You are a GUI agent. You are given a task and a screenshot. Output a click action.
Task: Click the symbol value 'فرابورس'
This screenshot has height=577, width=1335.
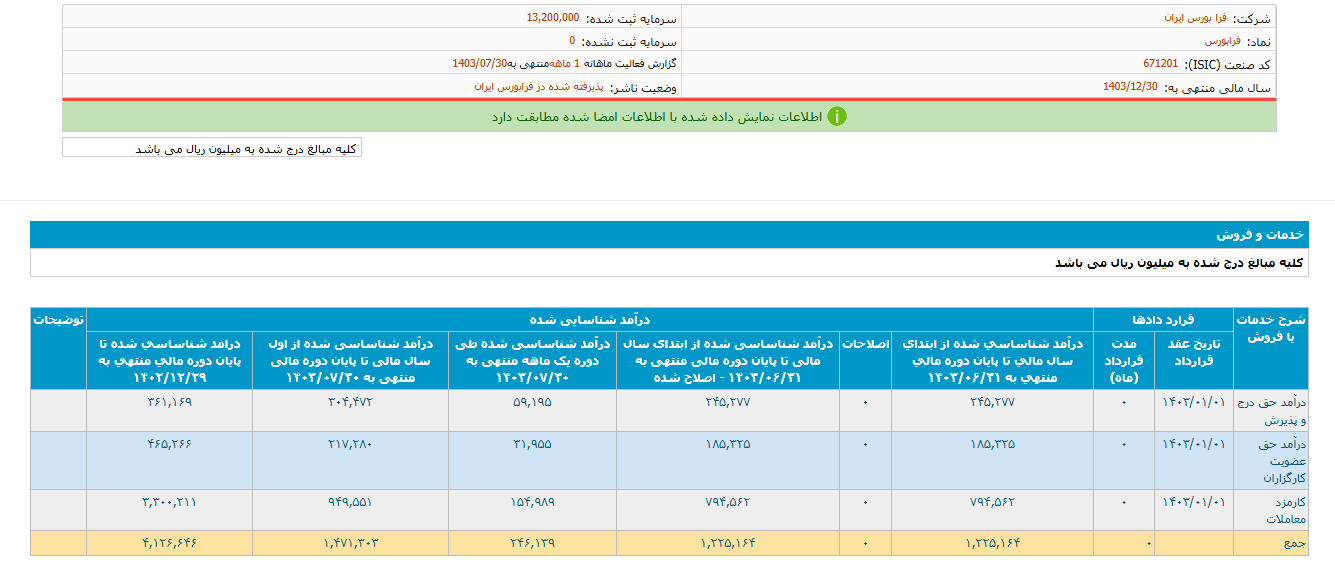[x=1222, y=41]
